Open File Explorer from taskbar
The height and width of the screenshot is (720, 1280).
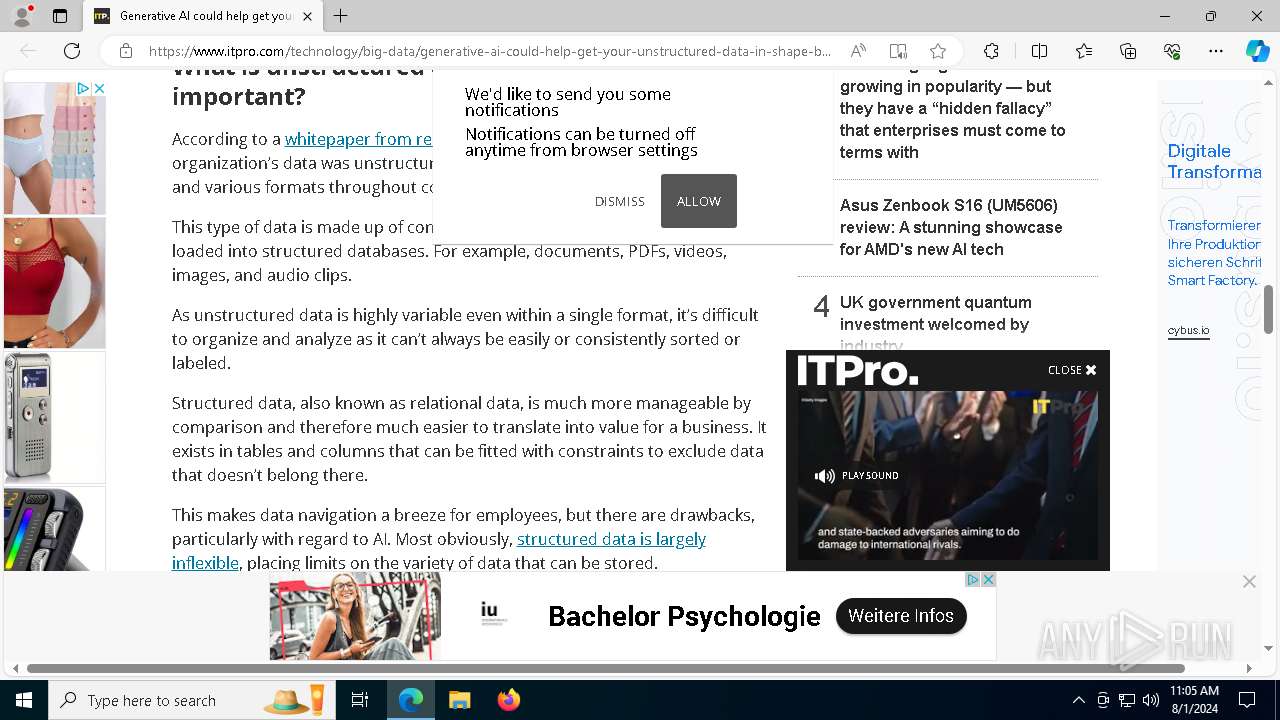click(x=459, y=700)
